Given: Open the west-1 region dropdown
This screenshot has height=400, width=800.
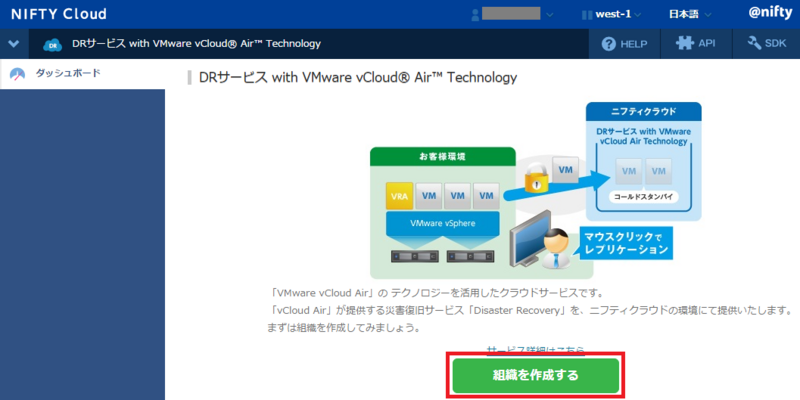Looking at the screenshot, I should click(x=612, y=14).
